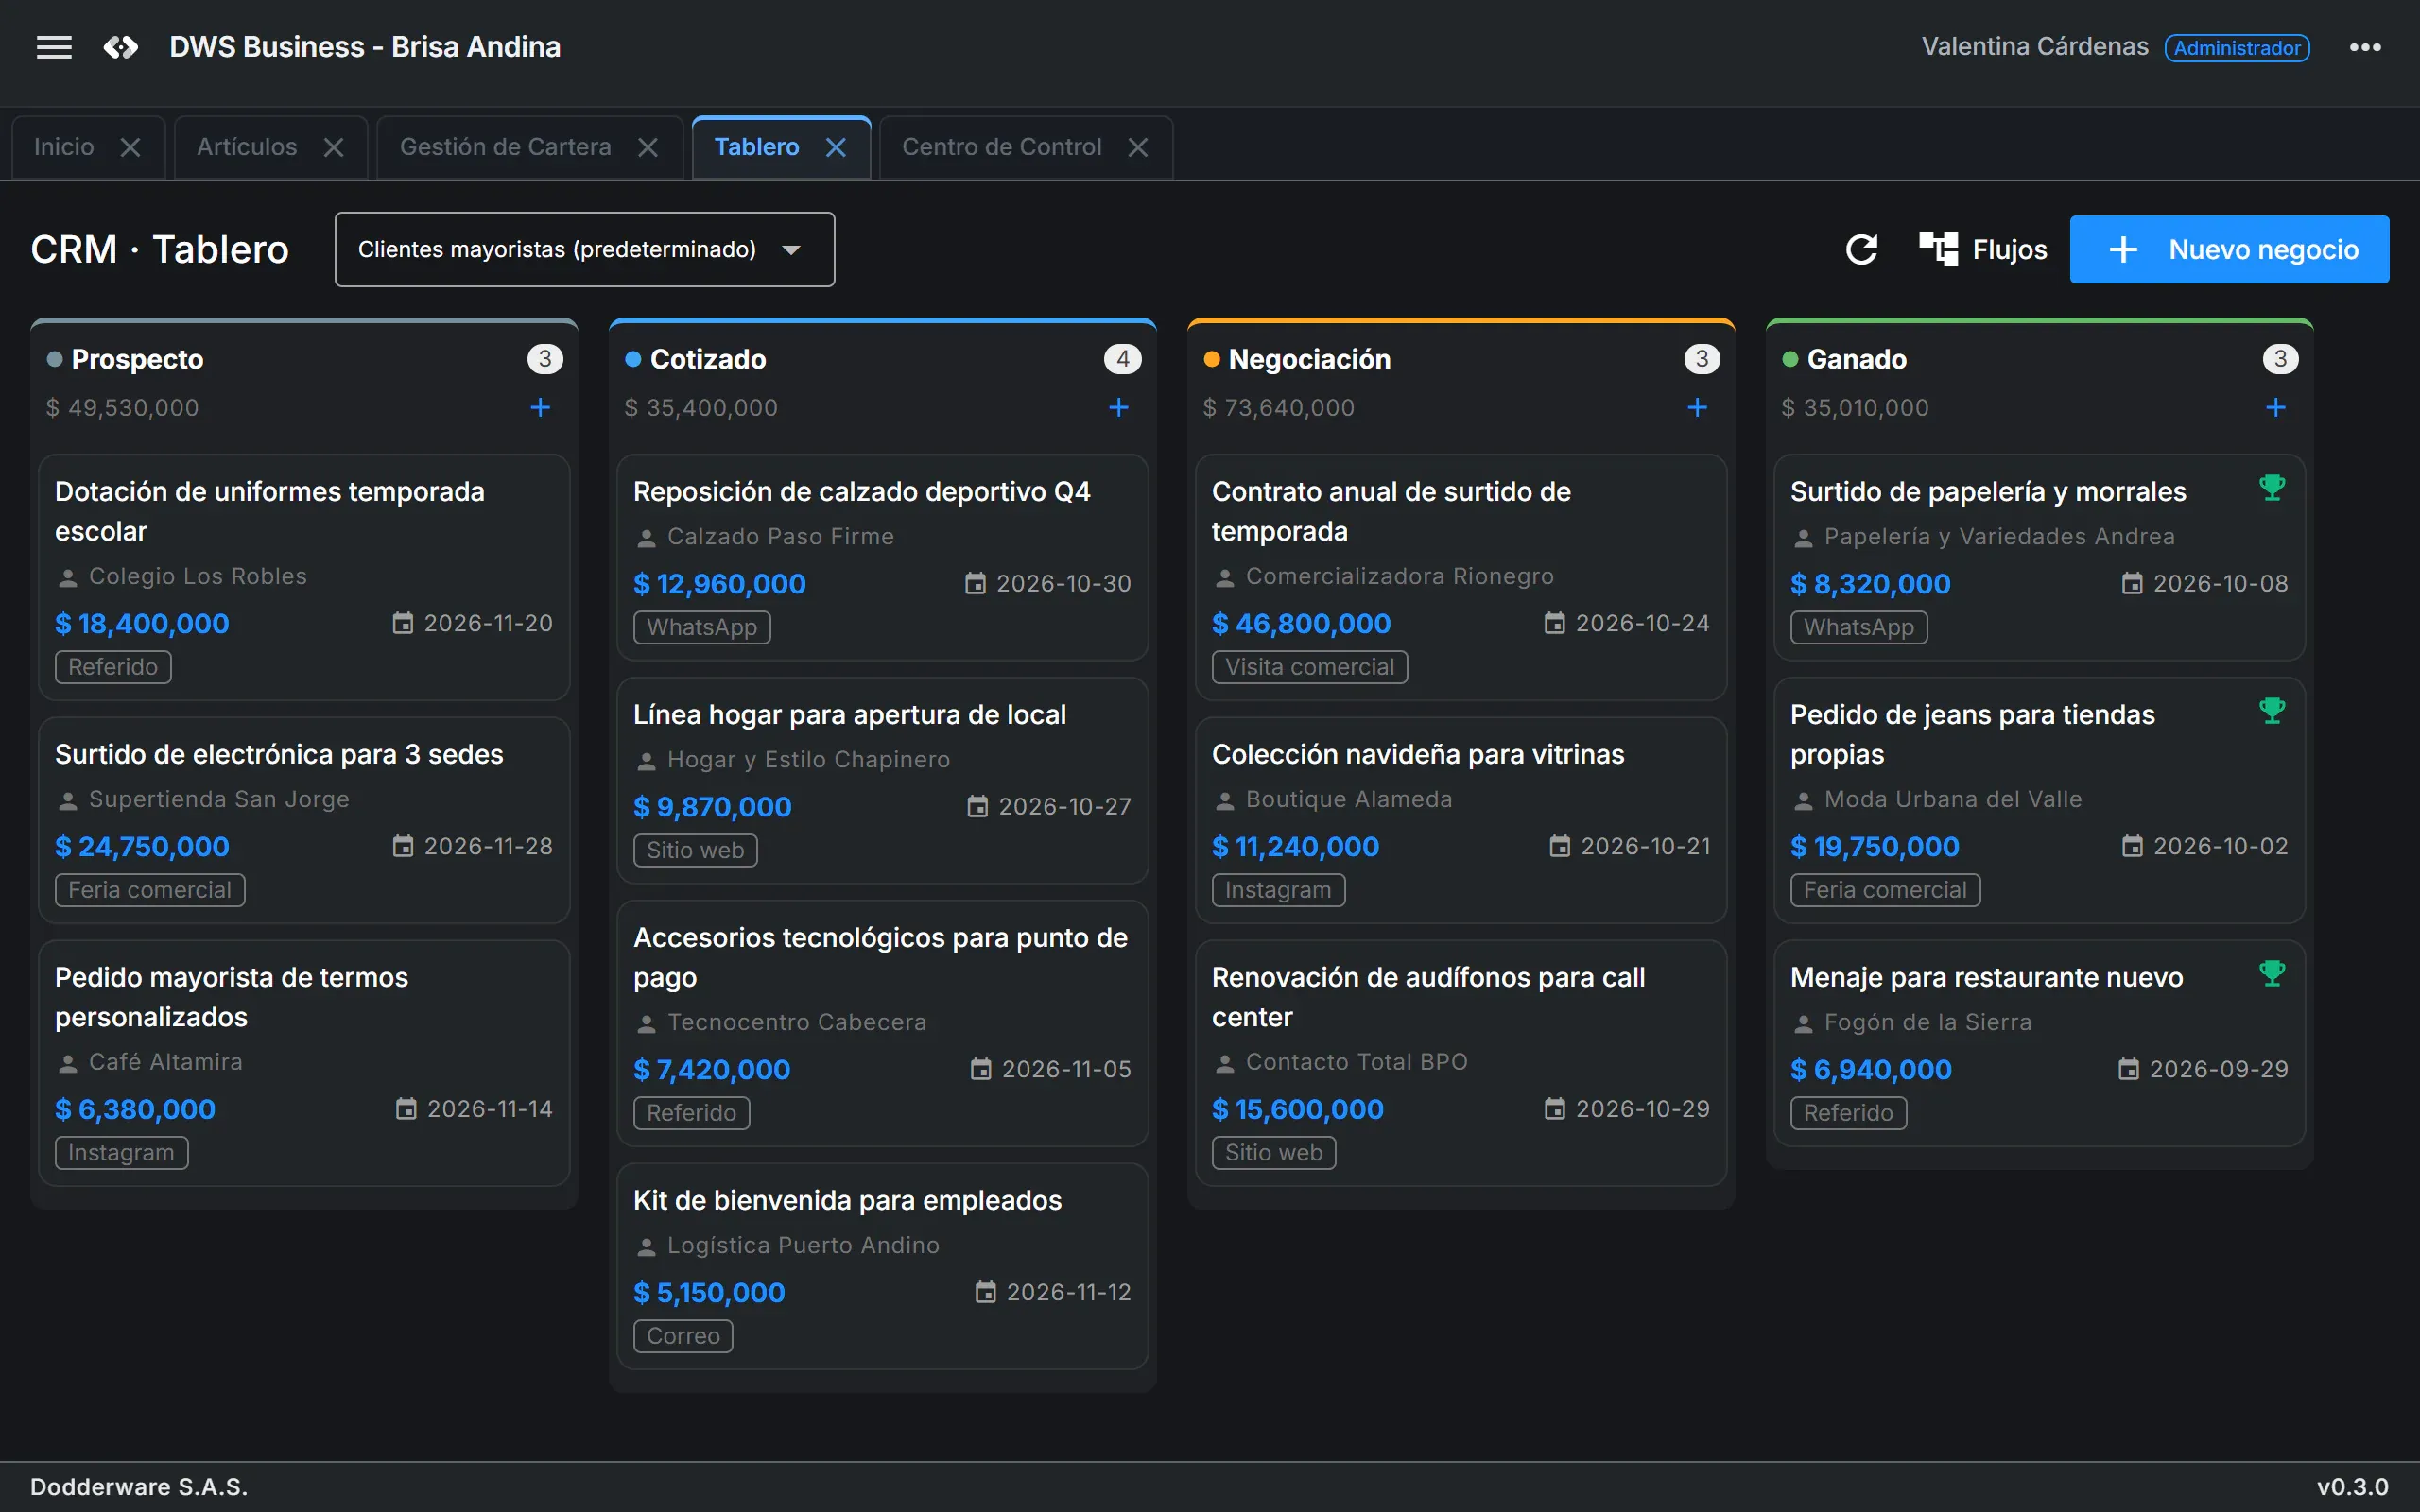Open Renovación de audífonos para call center

[1461, 1062]
